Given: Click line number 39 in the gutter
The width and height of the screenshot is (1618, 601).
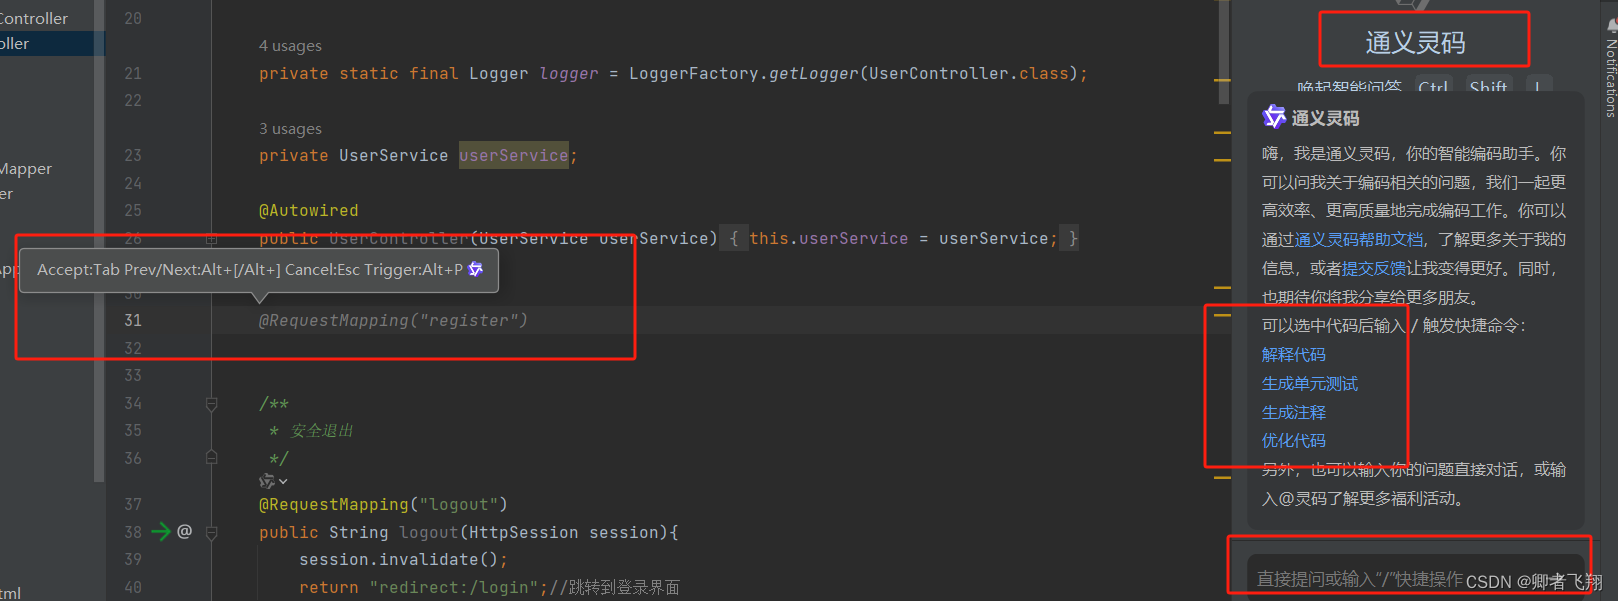Looking at the screenshot, I should pos(133,559).
